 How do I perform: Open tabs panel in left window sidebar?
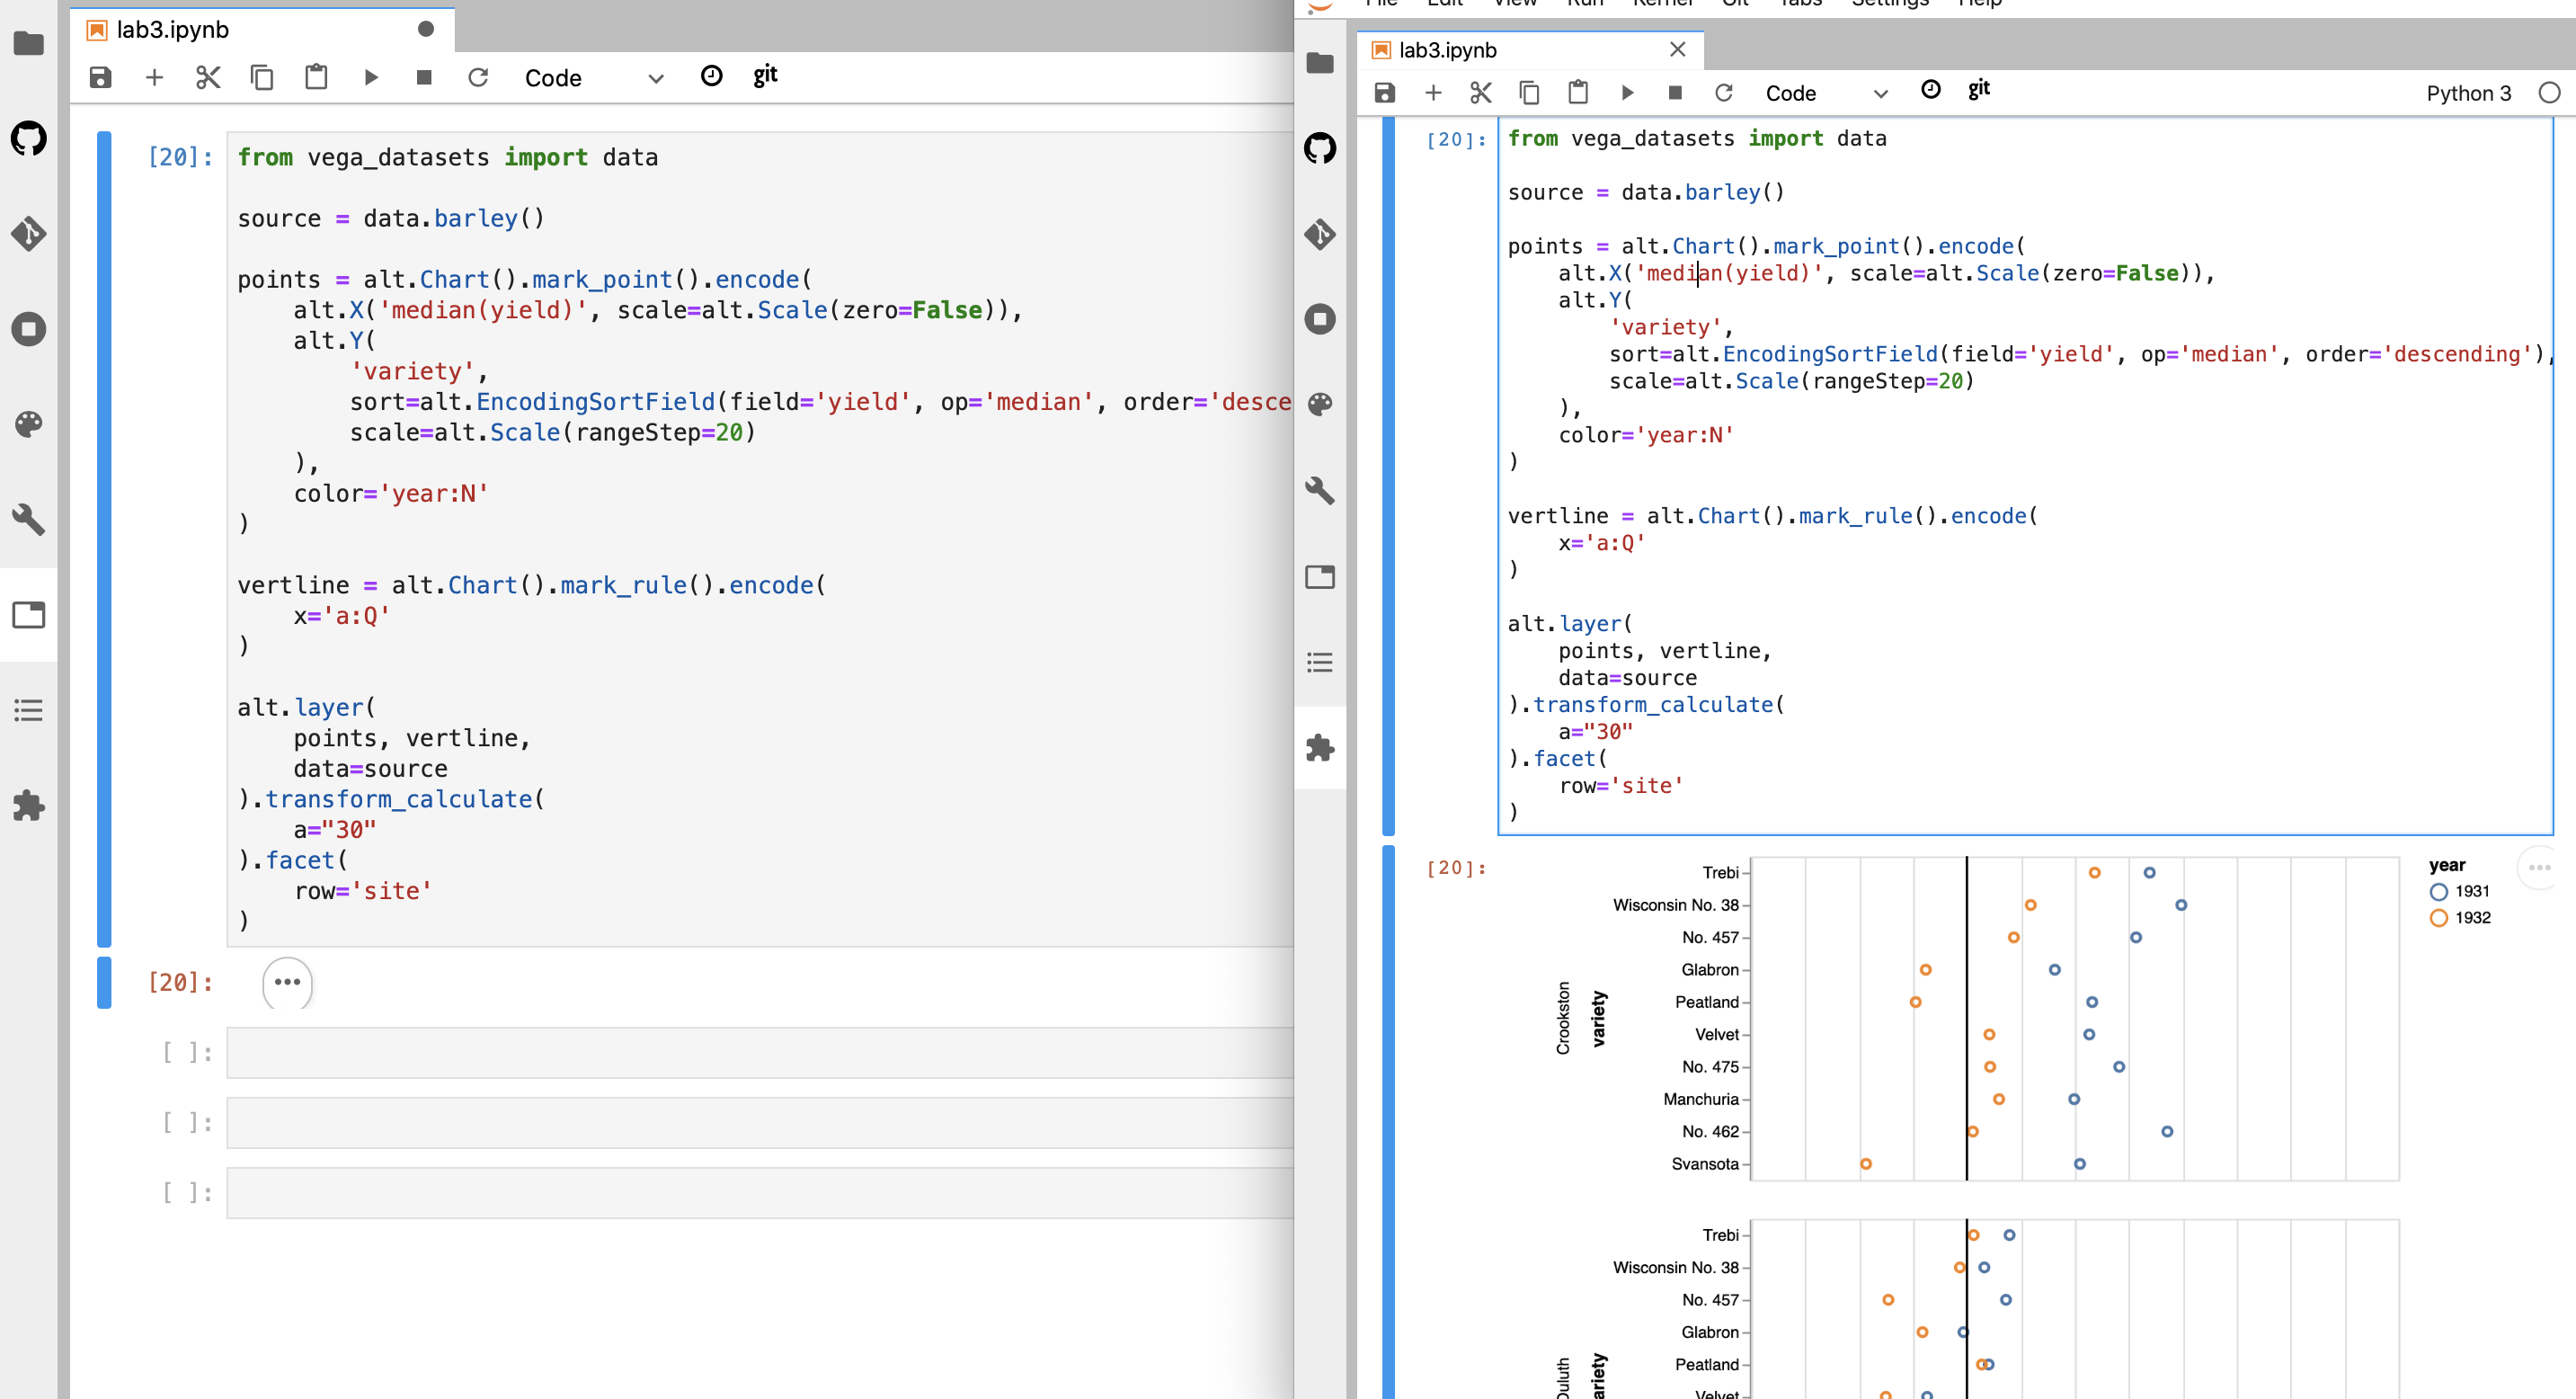coord(28,614)
